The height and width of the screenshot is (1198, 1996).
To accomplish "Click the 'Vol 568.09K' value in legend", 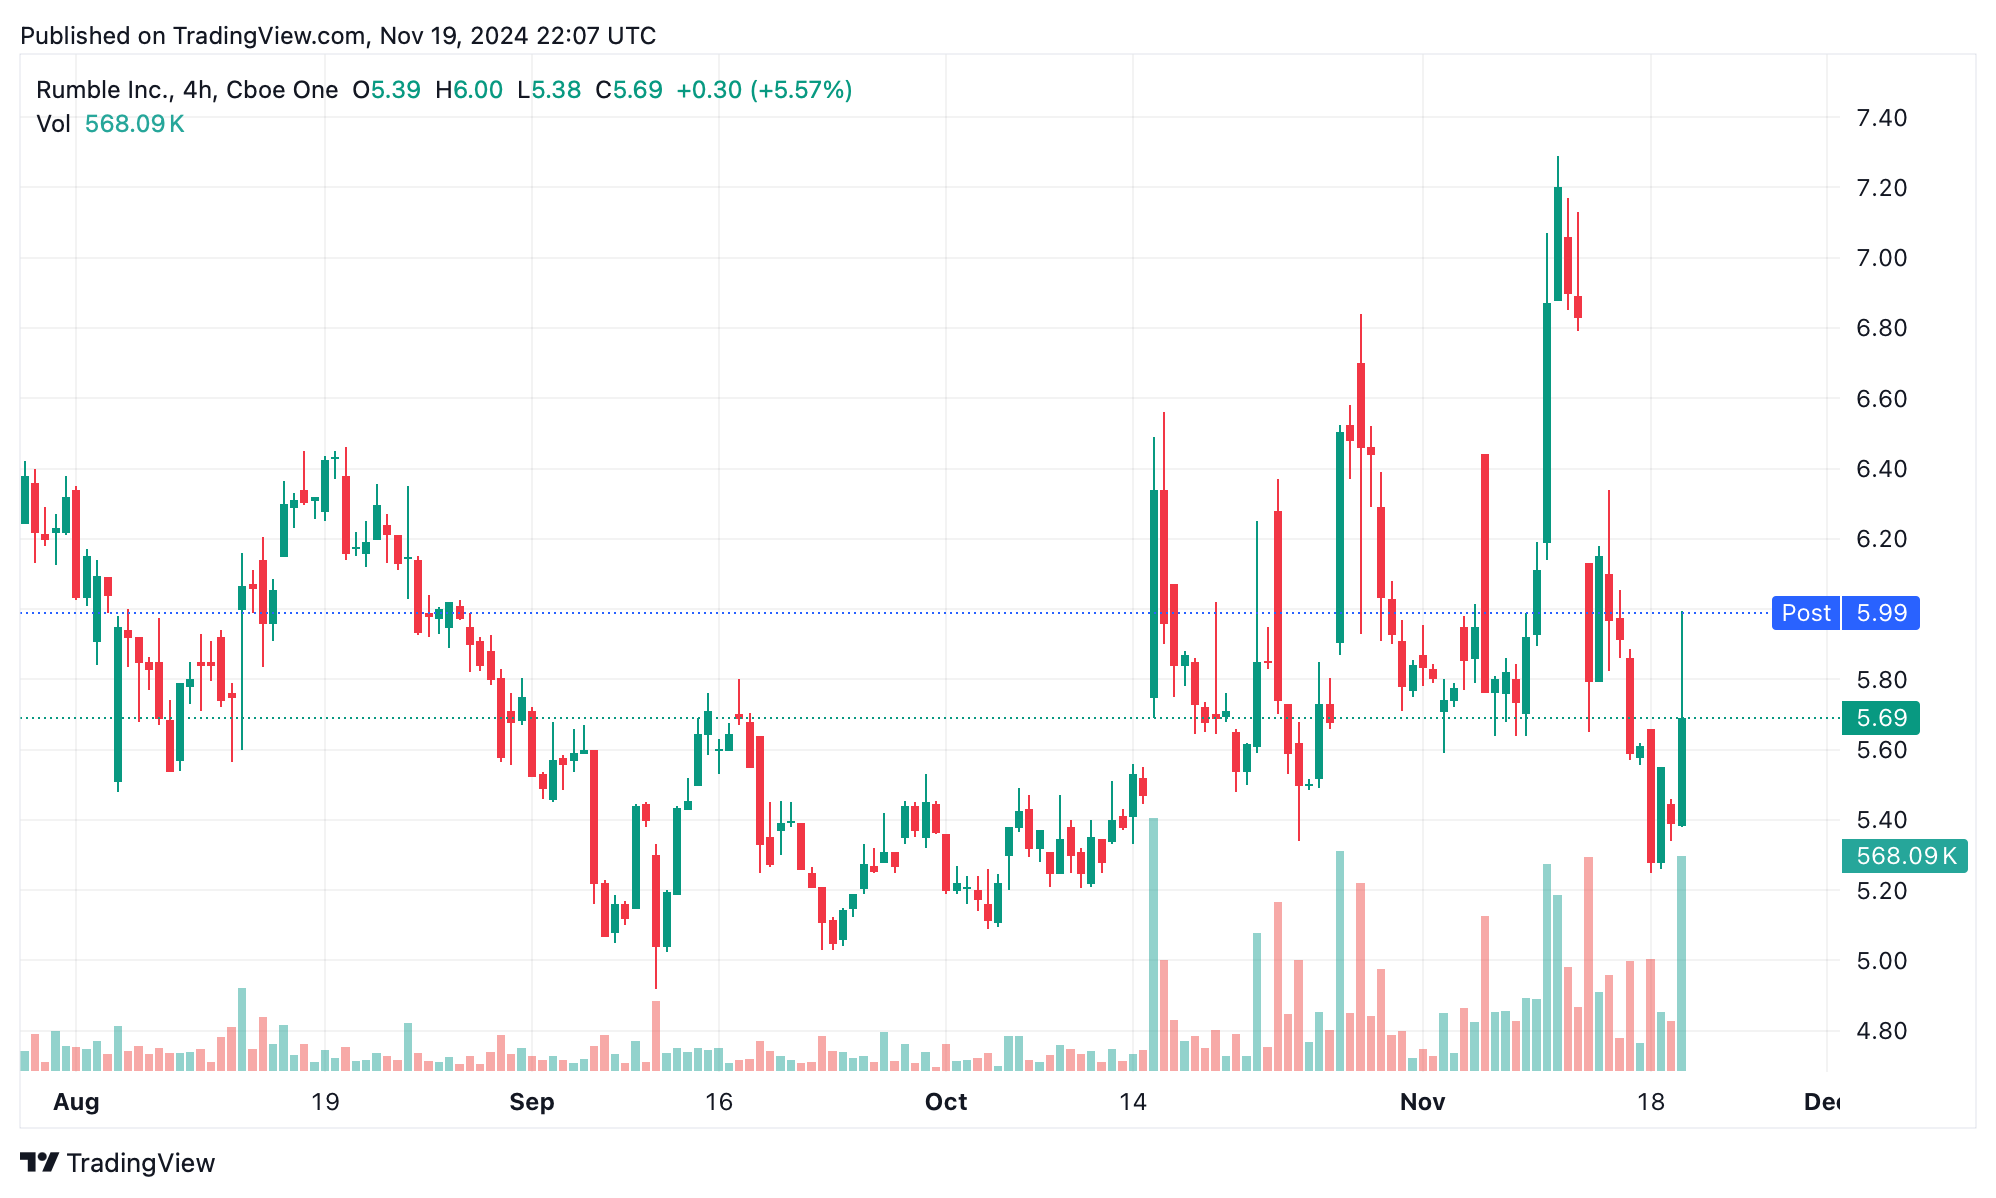I will coord(134,124).
